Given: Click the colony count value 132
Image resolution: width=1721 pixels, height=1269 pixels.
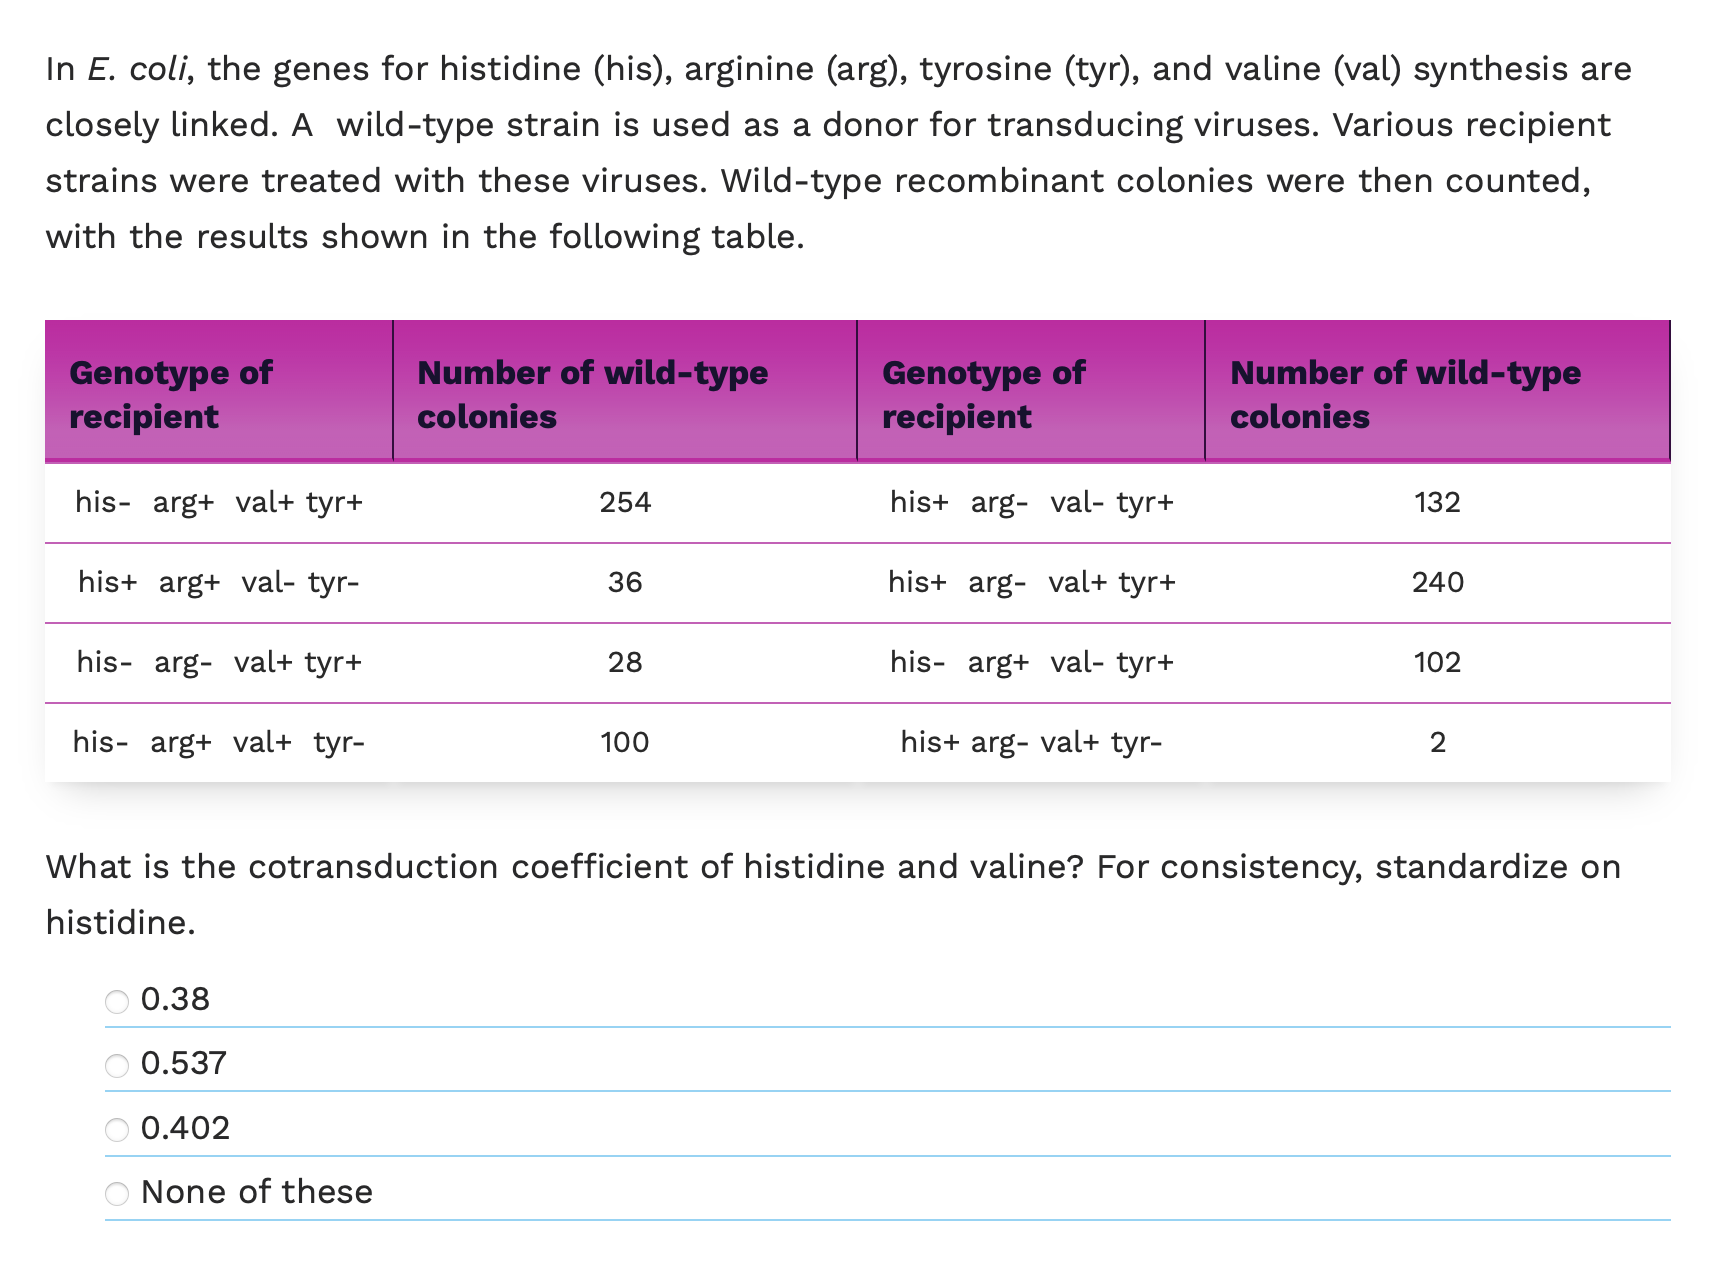Looking at the screenshot, I should [1437, 503].
